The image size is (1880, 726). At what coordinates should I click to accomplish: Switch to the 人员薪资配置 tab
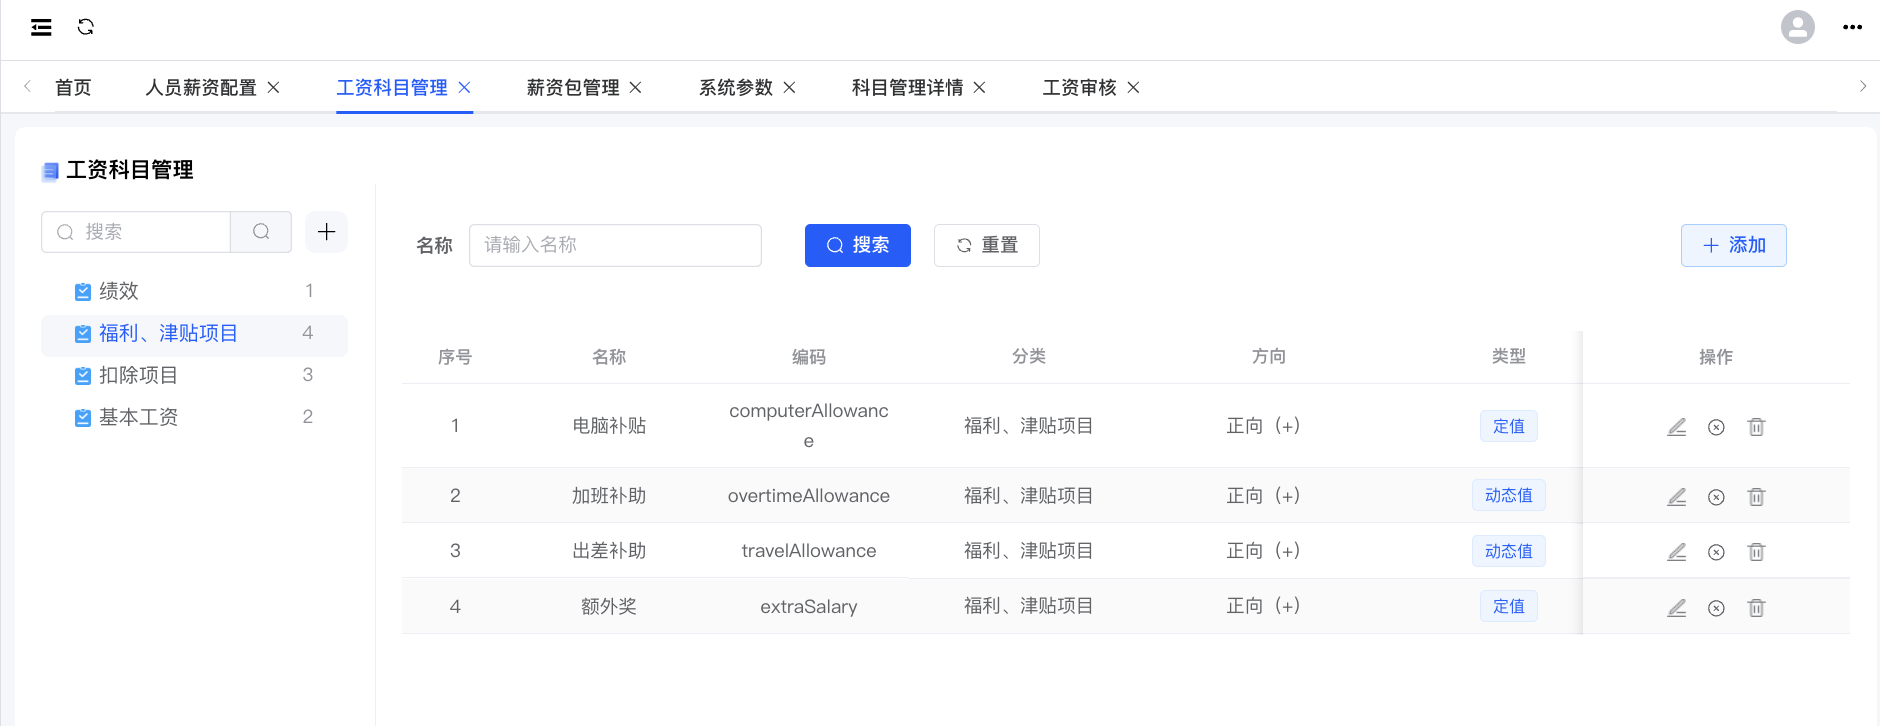(201, 88)
